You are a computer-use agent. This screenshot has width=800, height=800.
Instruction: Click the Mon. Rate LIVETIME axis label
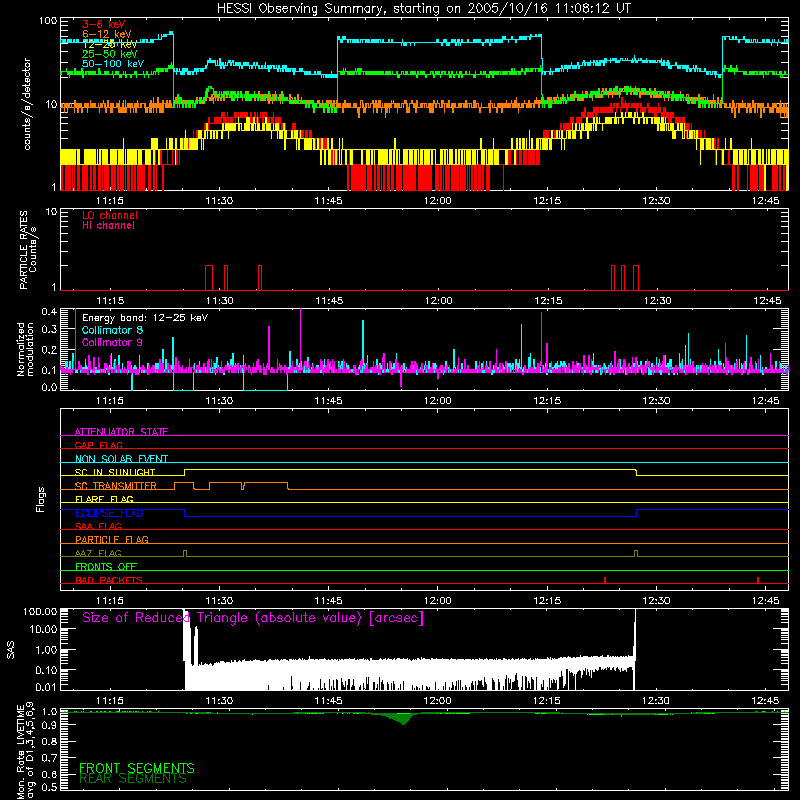(x=26, y=751)
